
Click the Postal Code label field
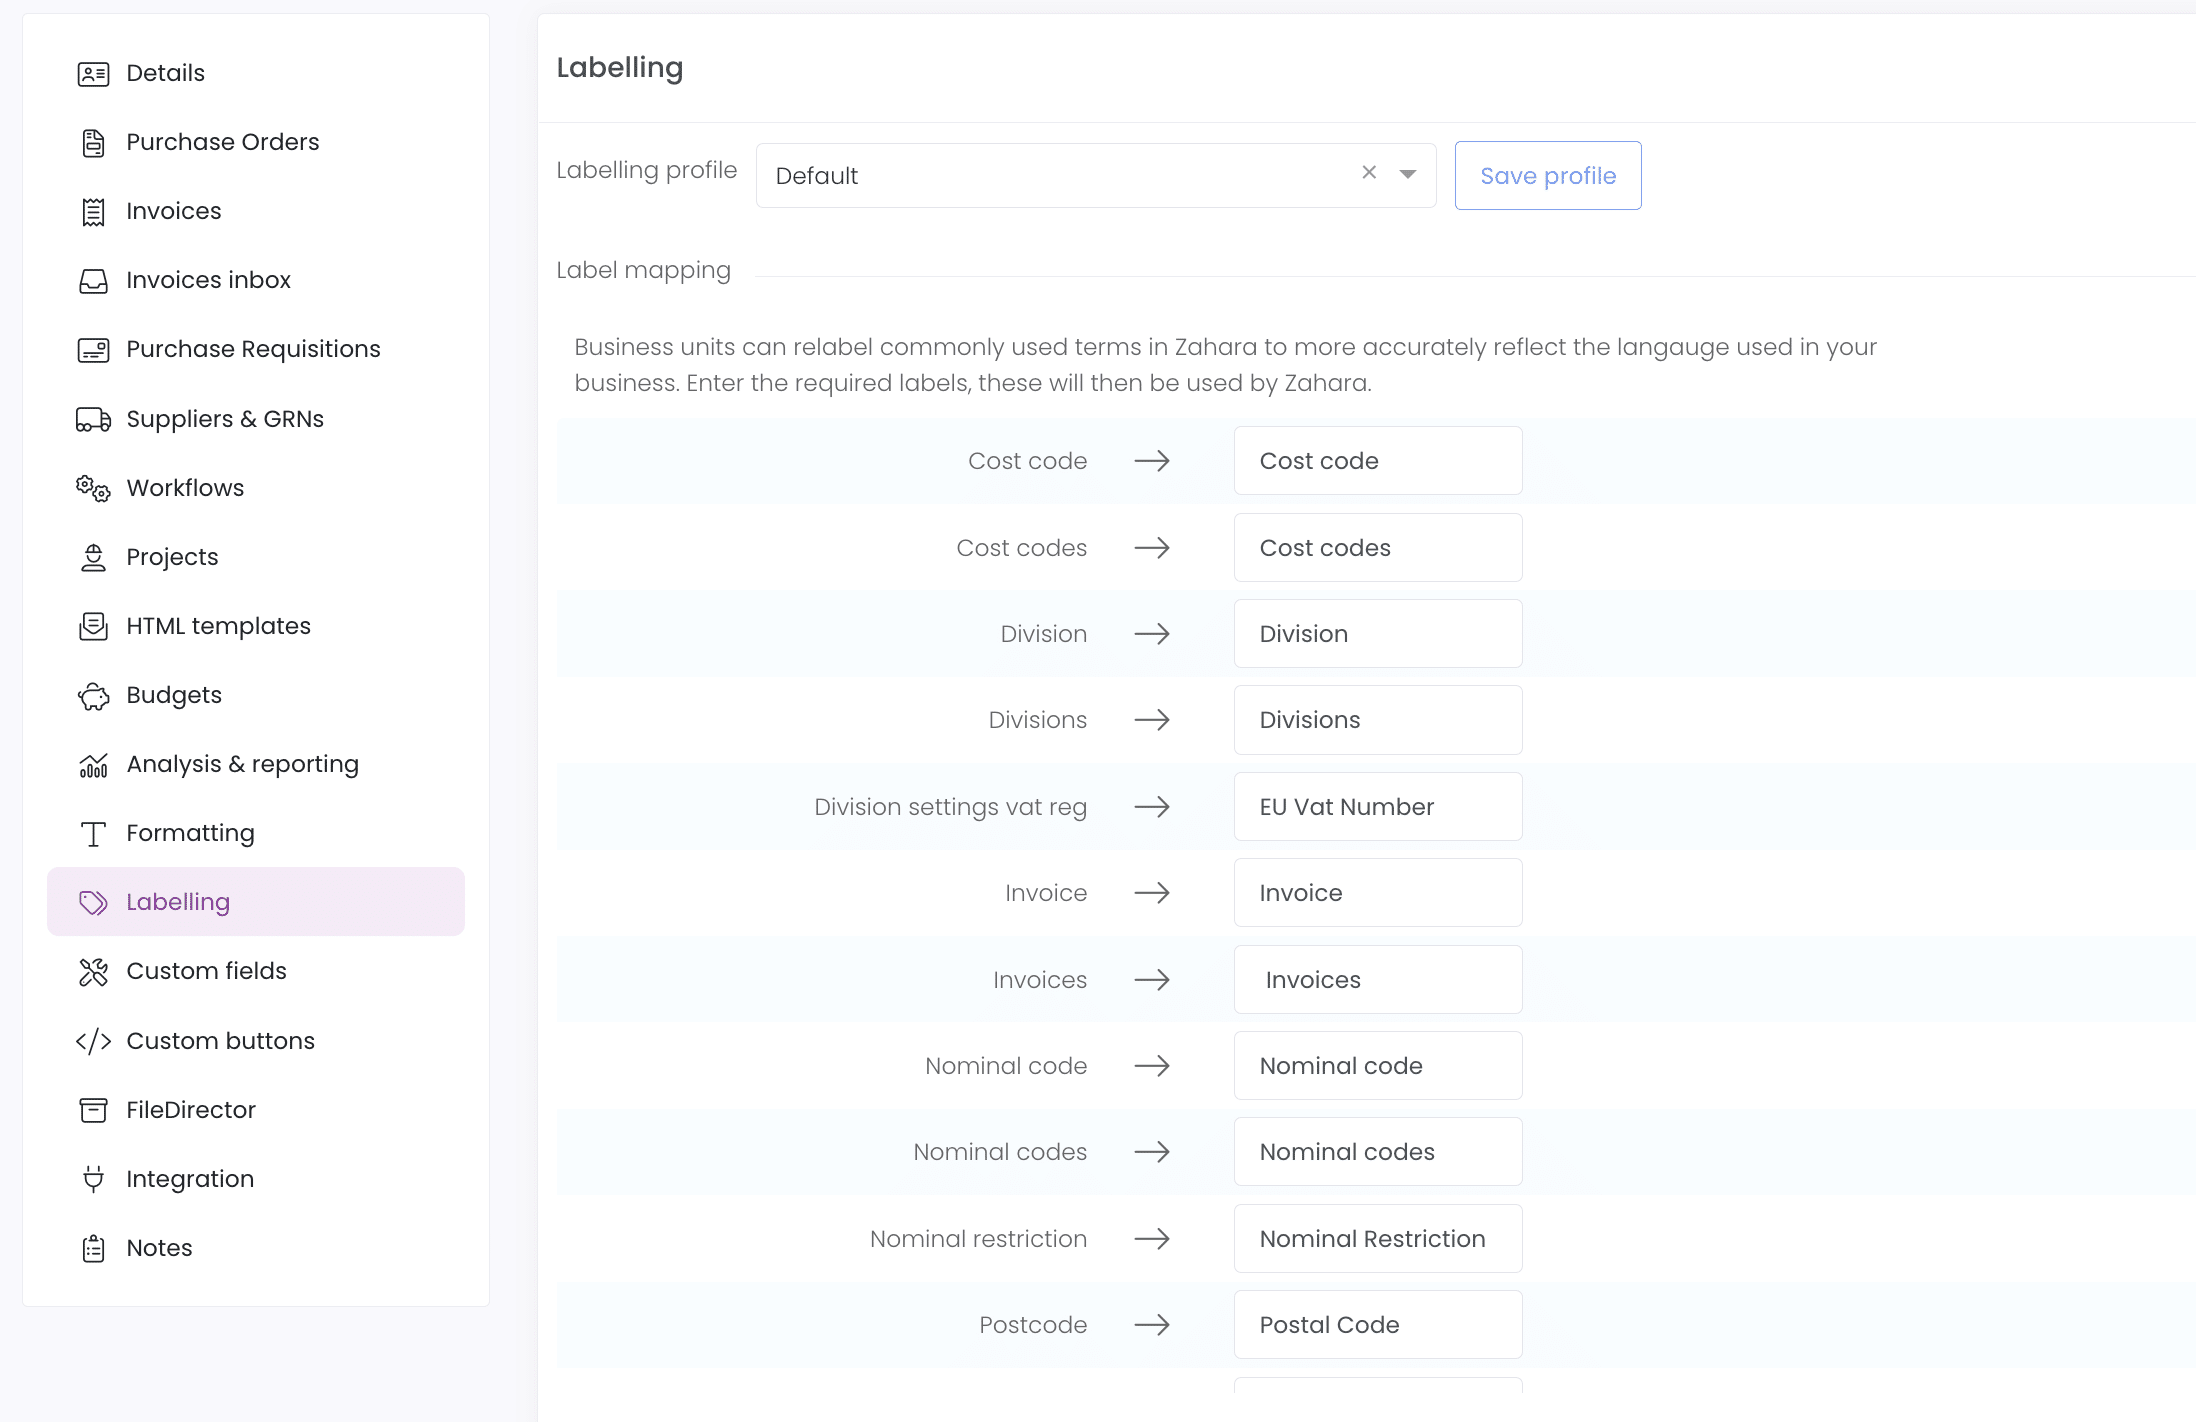[1378, 1325]
